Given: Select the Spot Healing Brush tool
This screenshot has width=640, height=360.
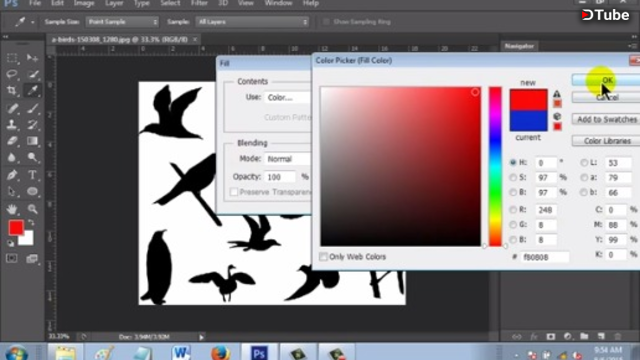Looking at the screenshot, I should 12,108.
